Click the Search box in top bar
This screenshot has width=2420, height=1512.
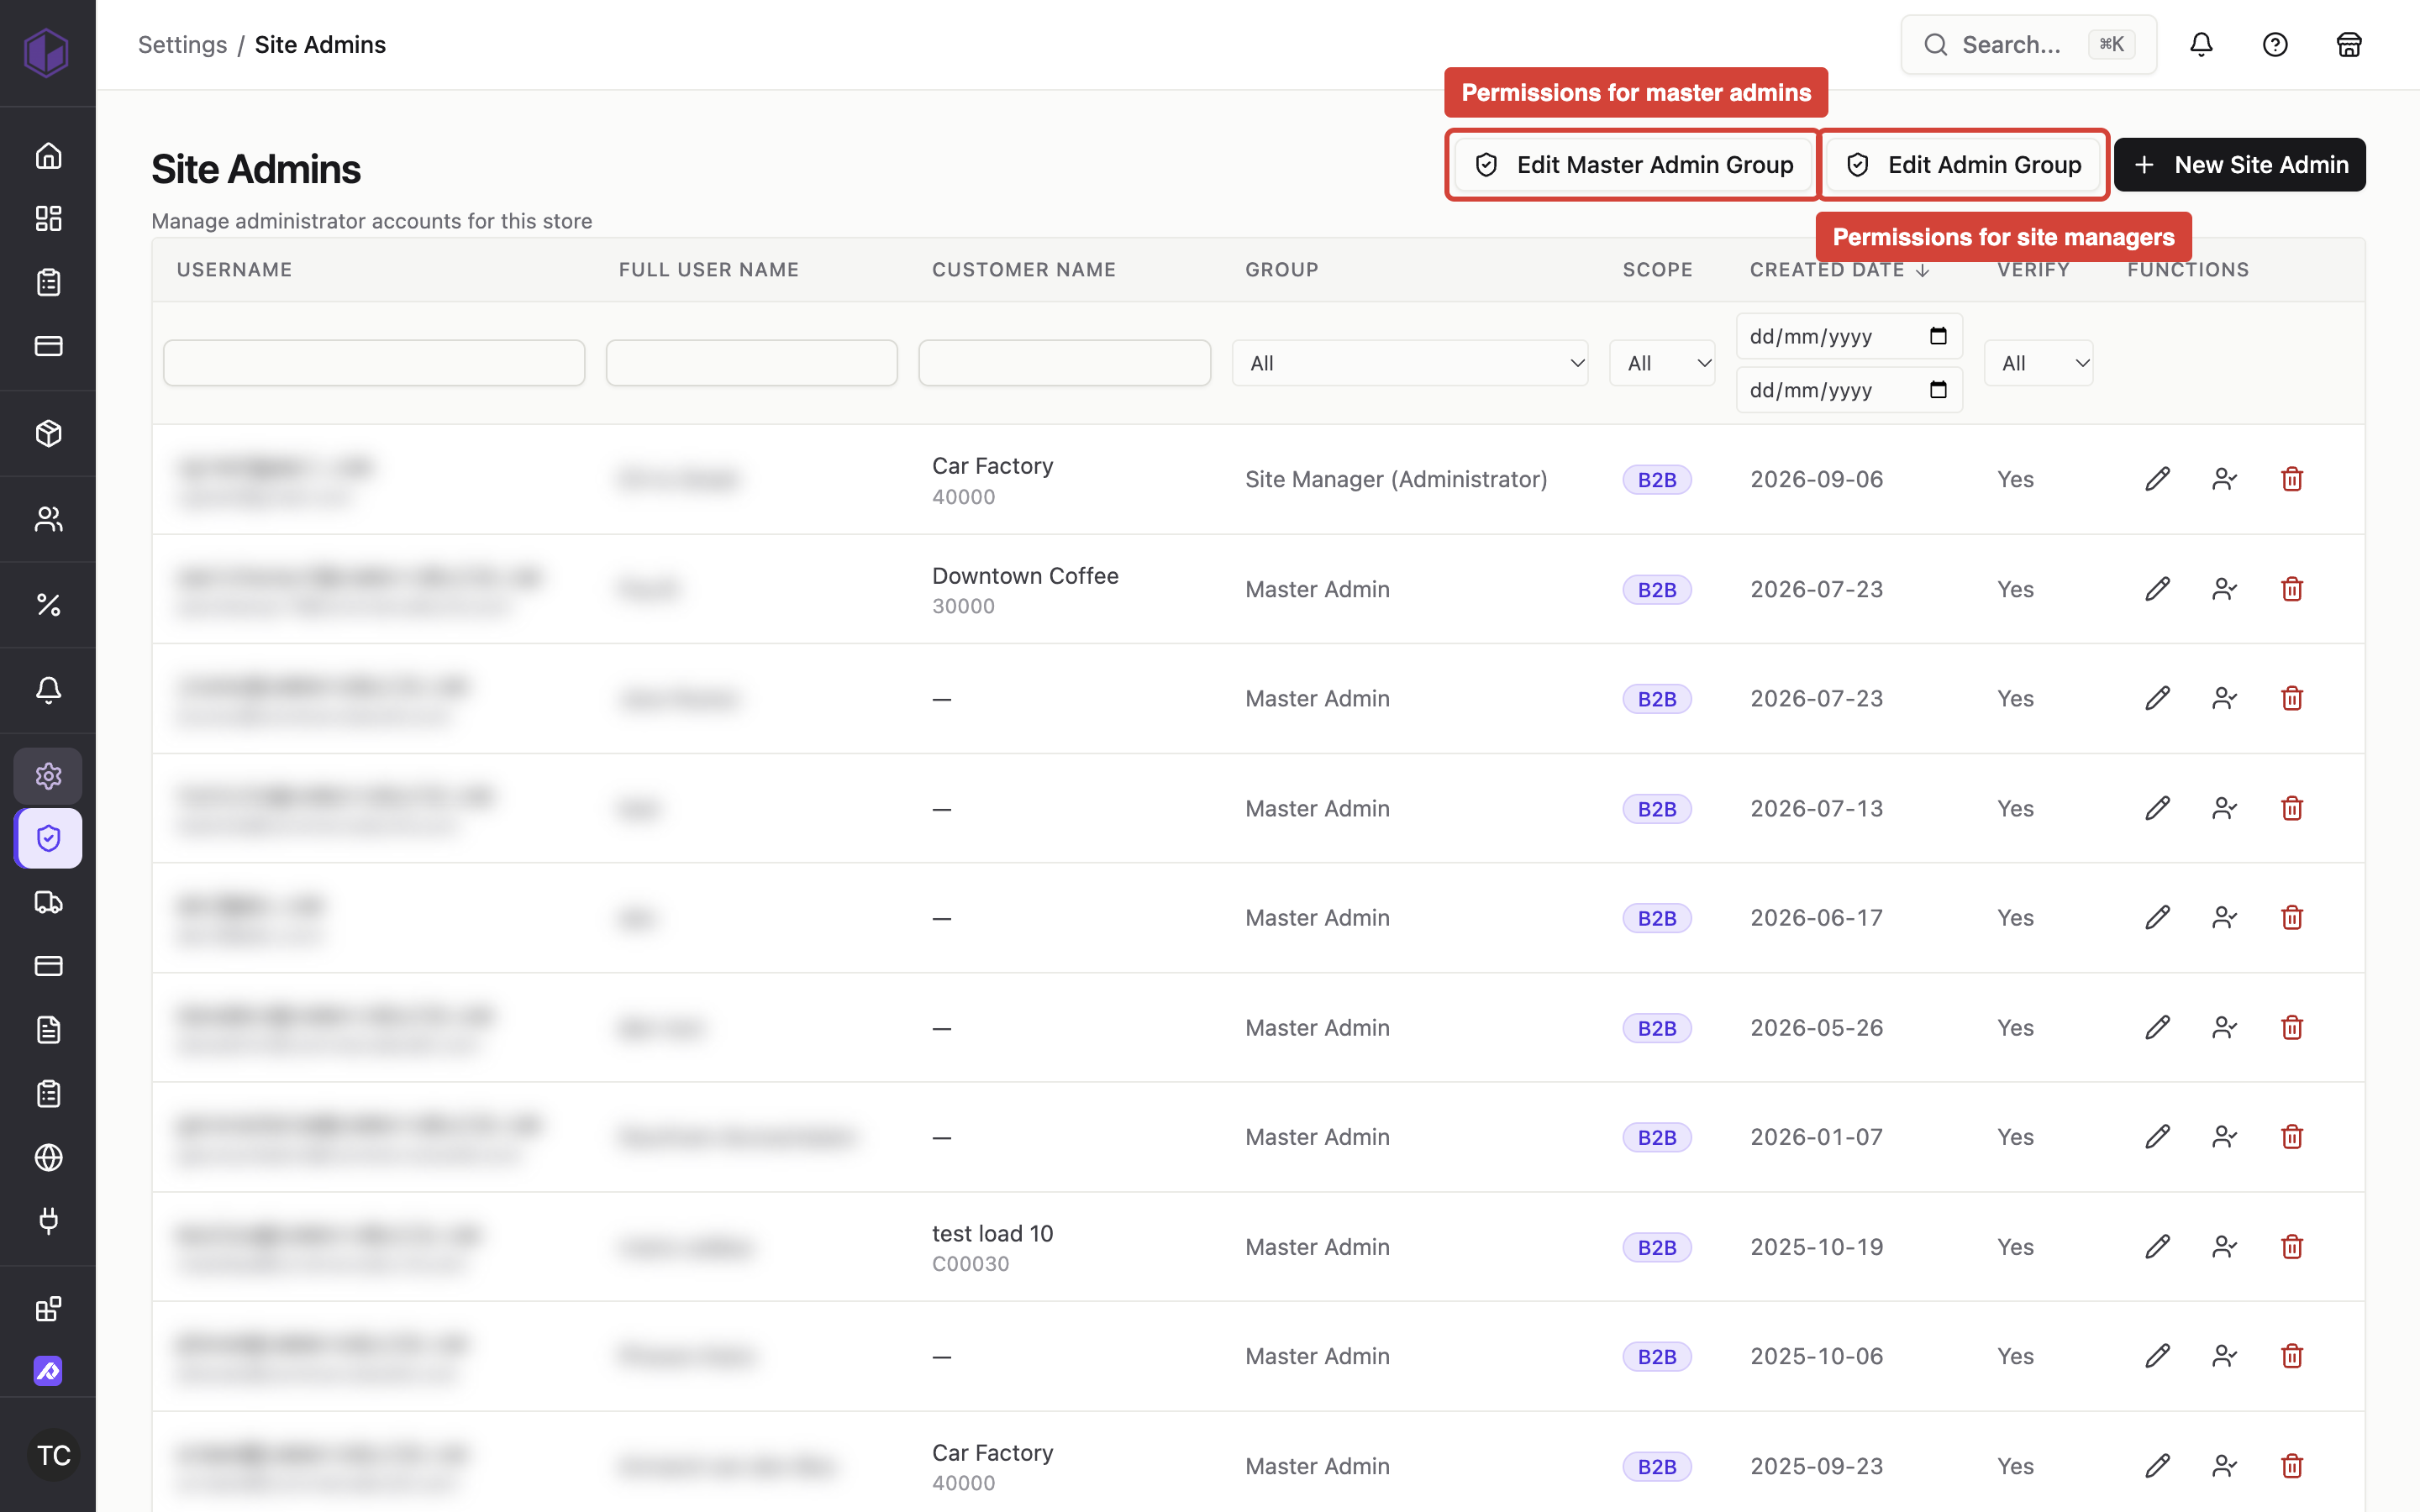pos(2028,44)
